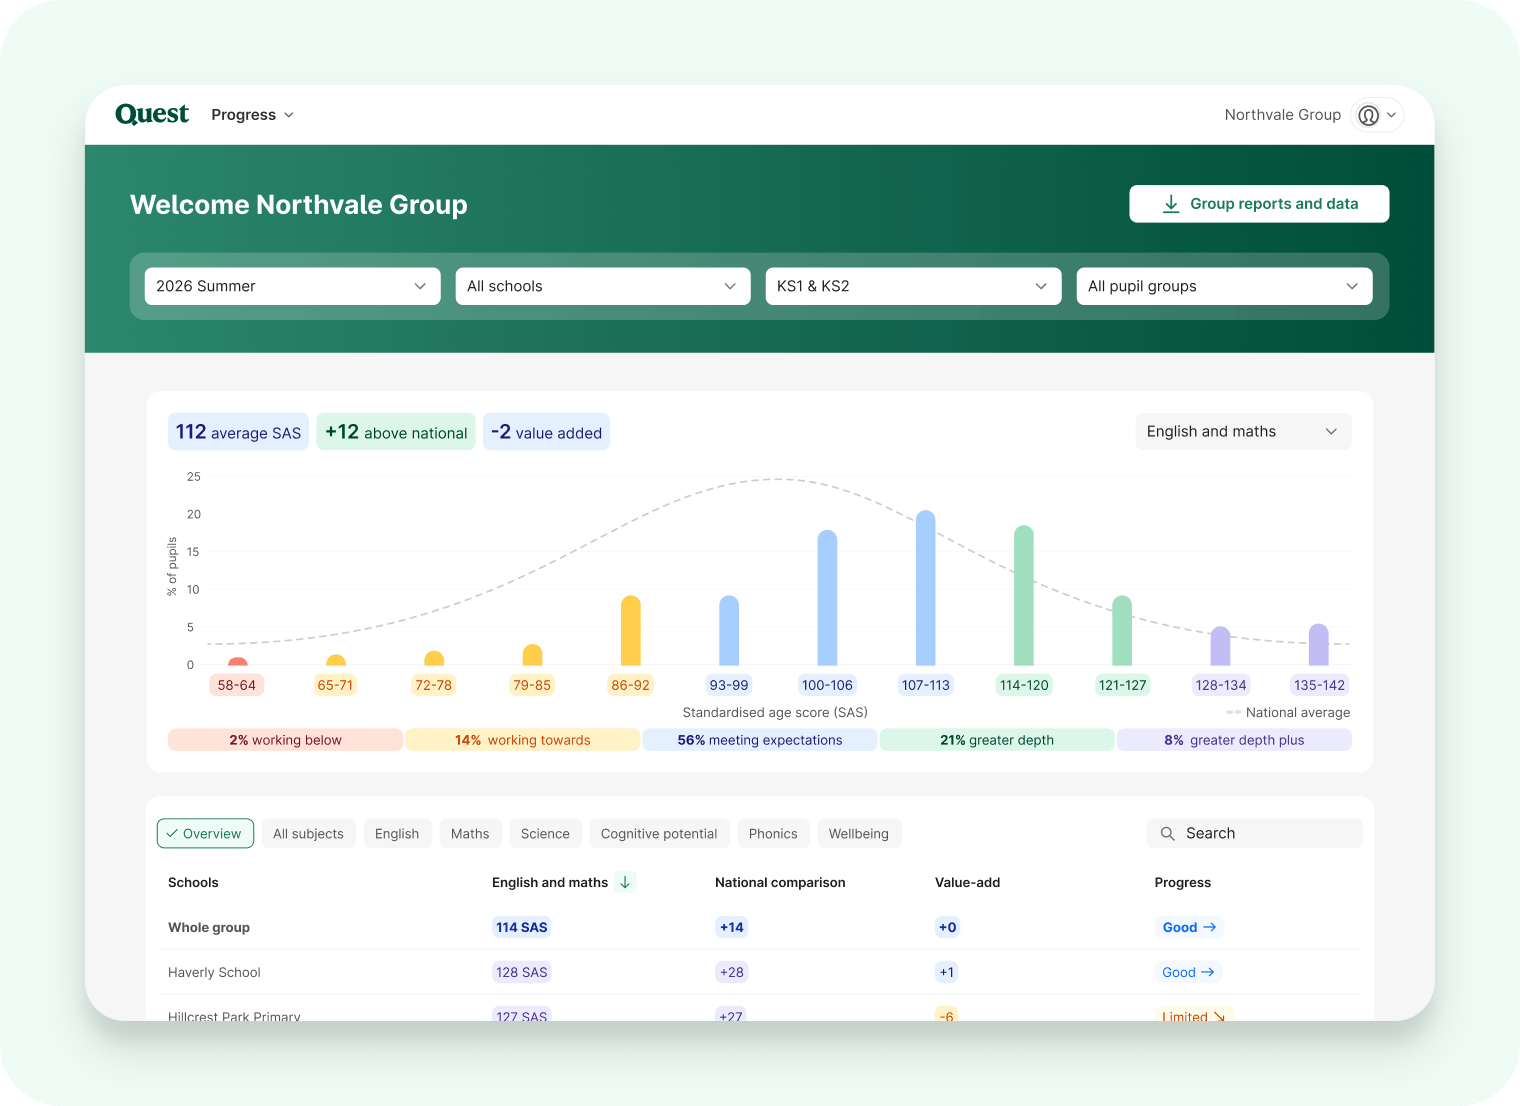The width and height of the screenshot is (1520, 1106).
Task: Click the 86-92 score range label
Action: 630,685
